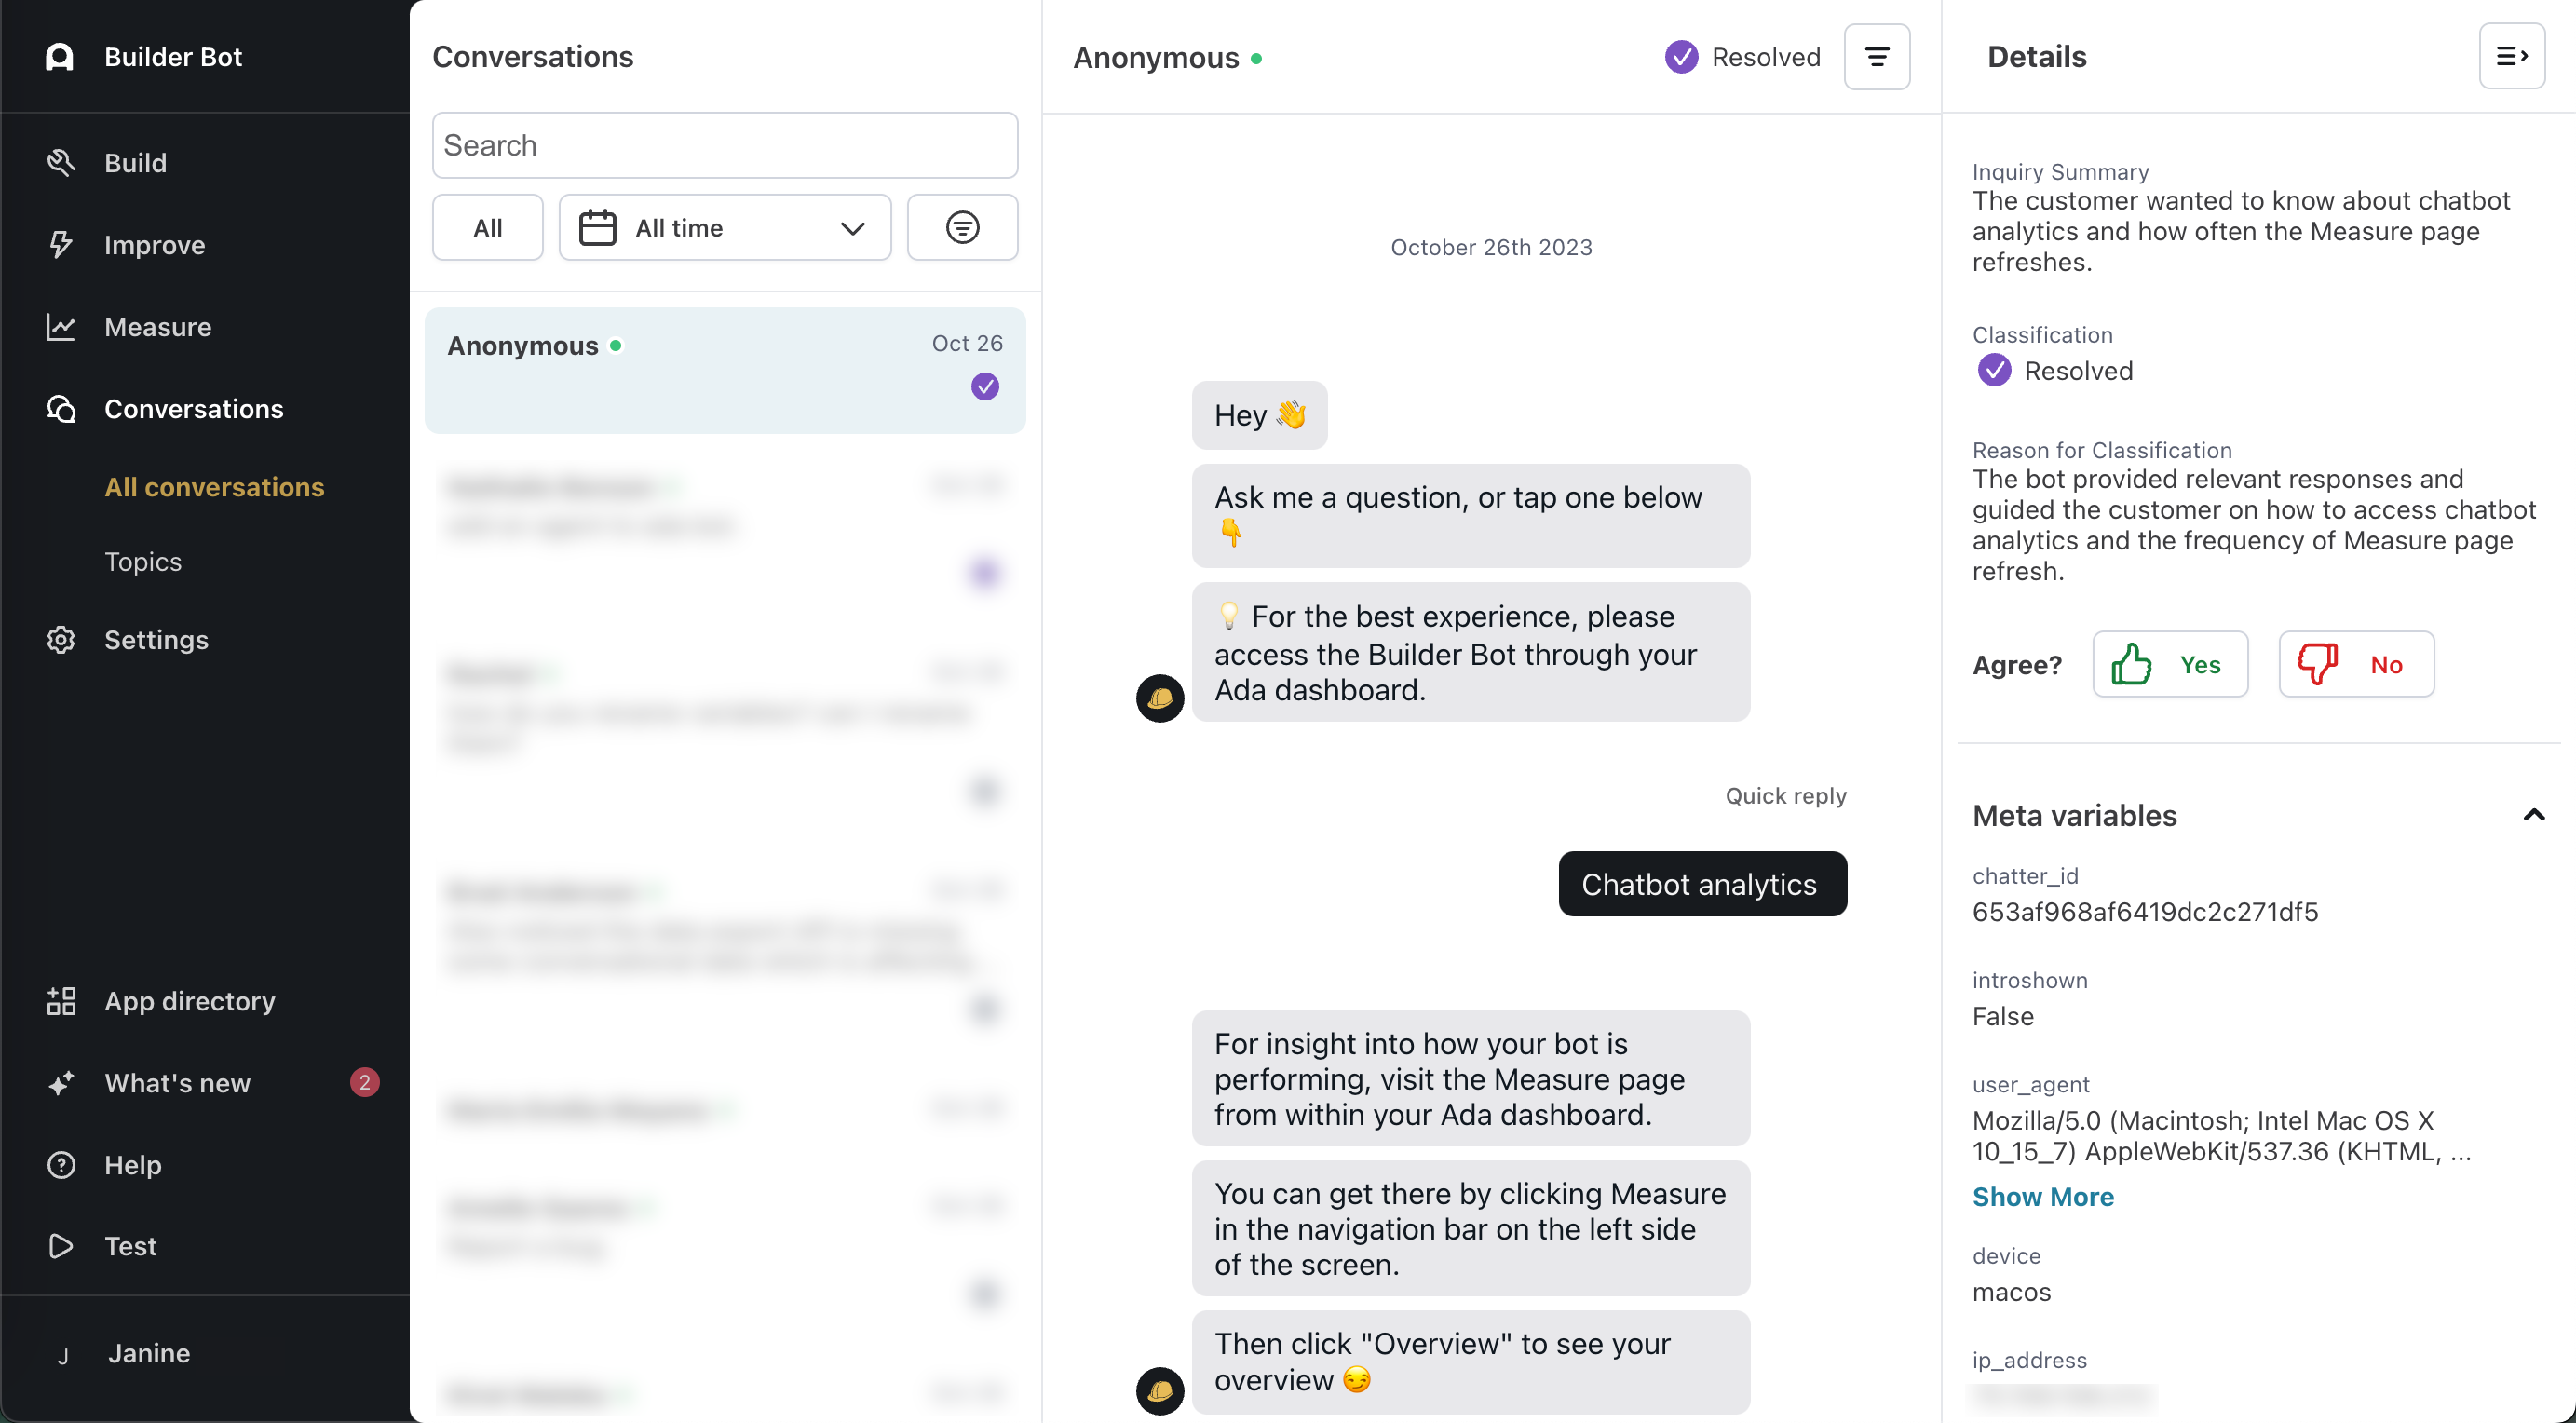The image size is (2576, 1423).
Task: Open the Measure analytics page
Action: (x=157, y=327)
